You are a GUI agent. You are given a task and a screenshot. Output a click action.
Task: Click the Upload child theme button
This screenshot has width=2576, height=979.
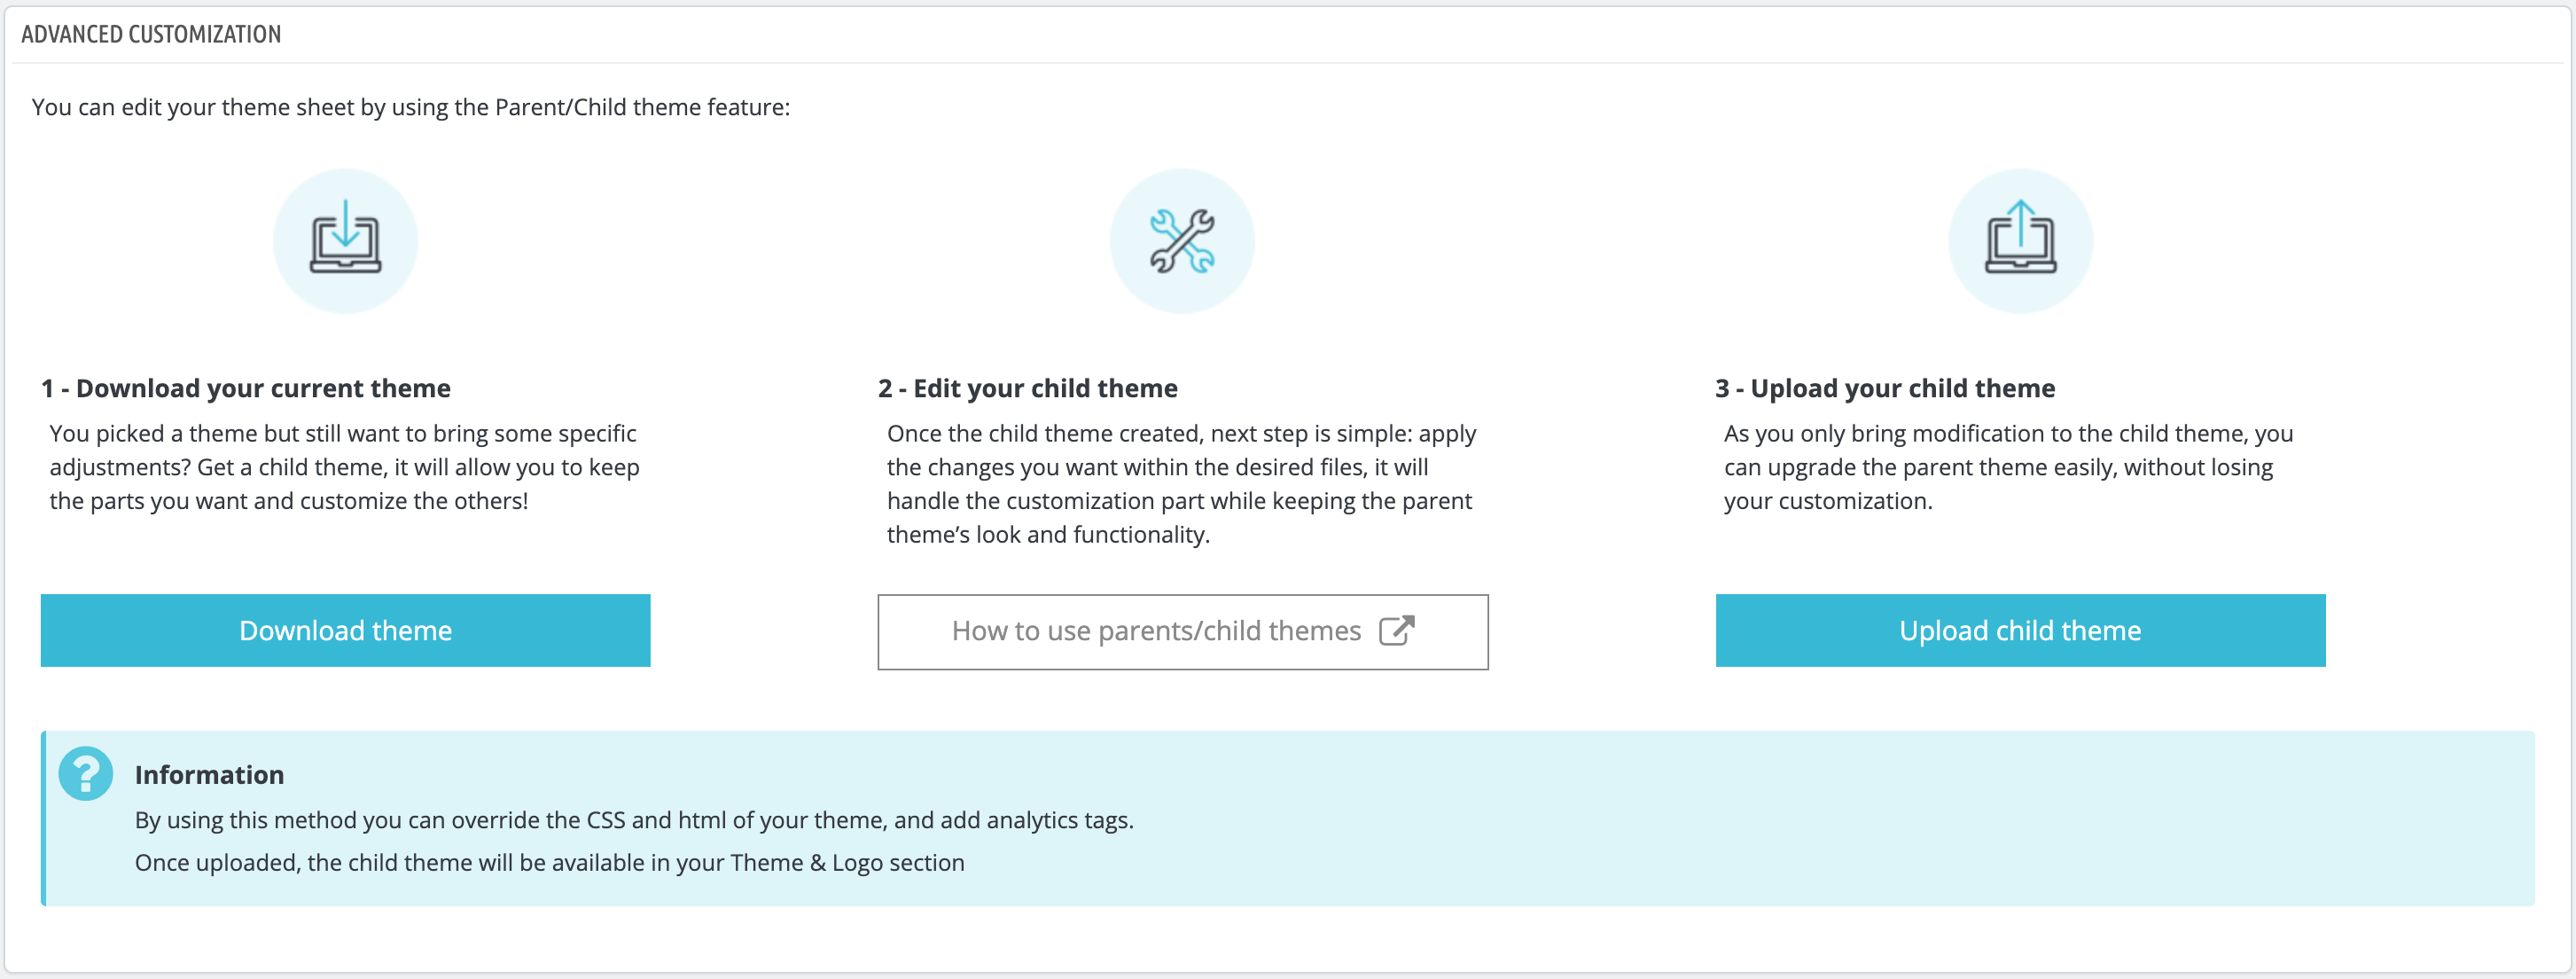point(2020,630)
